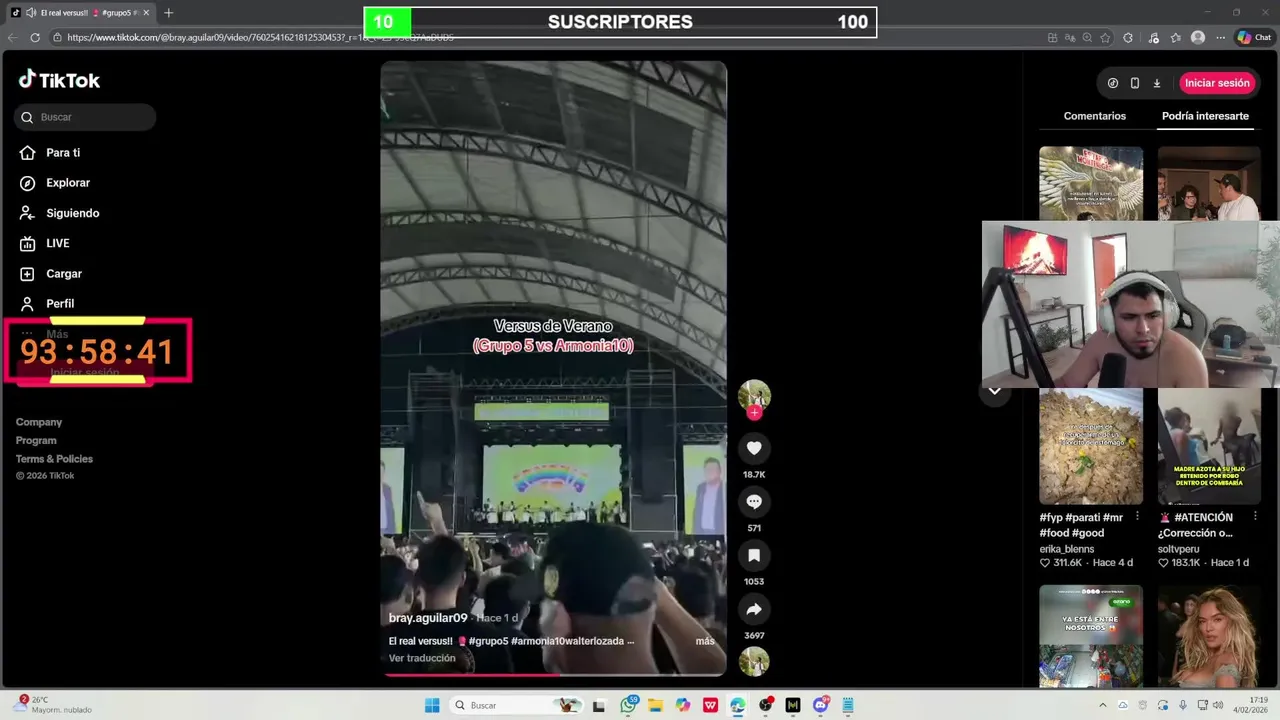This screenshot has width=1280, height=720.
Task: Open File Explorer from the taskbar
Action: click(656, 705)
